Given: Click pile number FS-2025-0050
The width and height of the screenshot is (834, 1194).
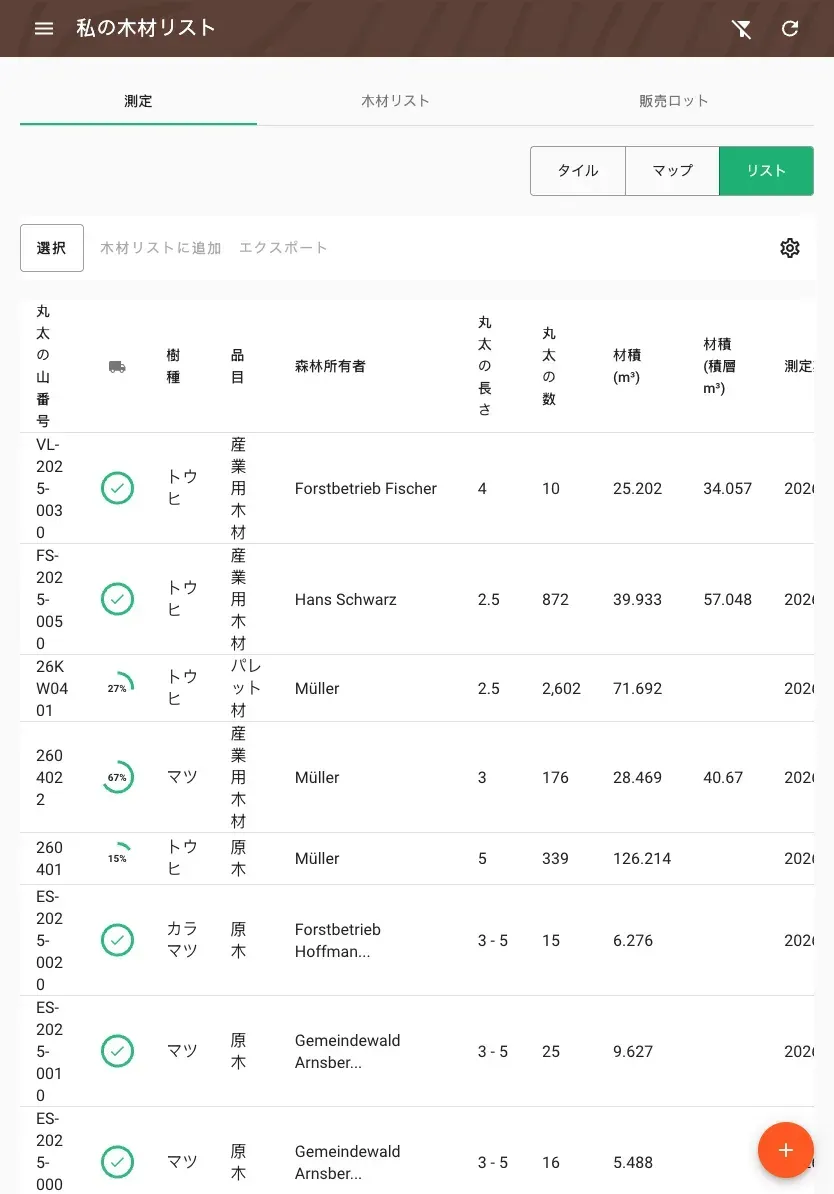Looking at the screenshot, I should tap(50, 599).
